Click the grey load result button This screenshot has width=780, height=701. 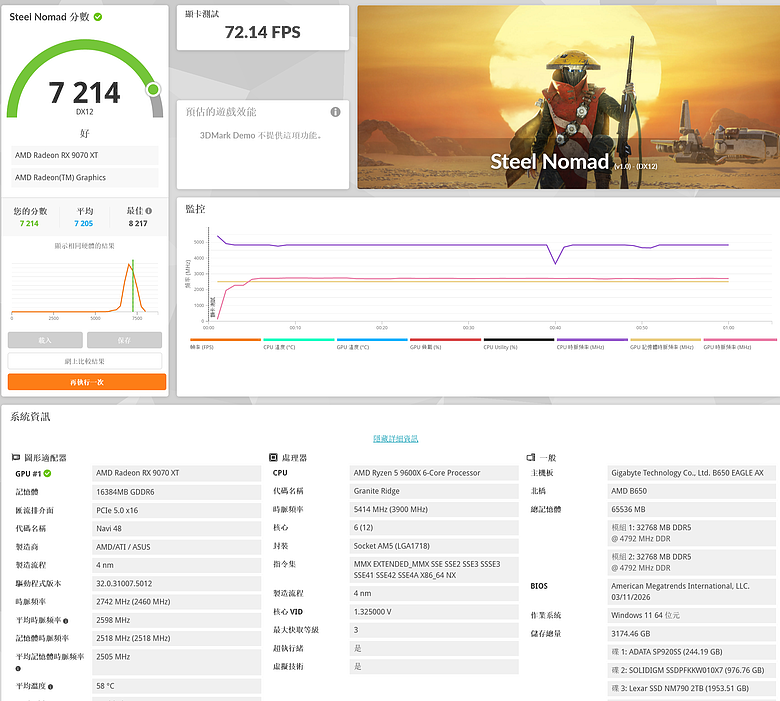pyautogui.click(x=45, y=340)
